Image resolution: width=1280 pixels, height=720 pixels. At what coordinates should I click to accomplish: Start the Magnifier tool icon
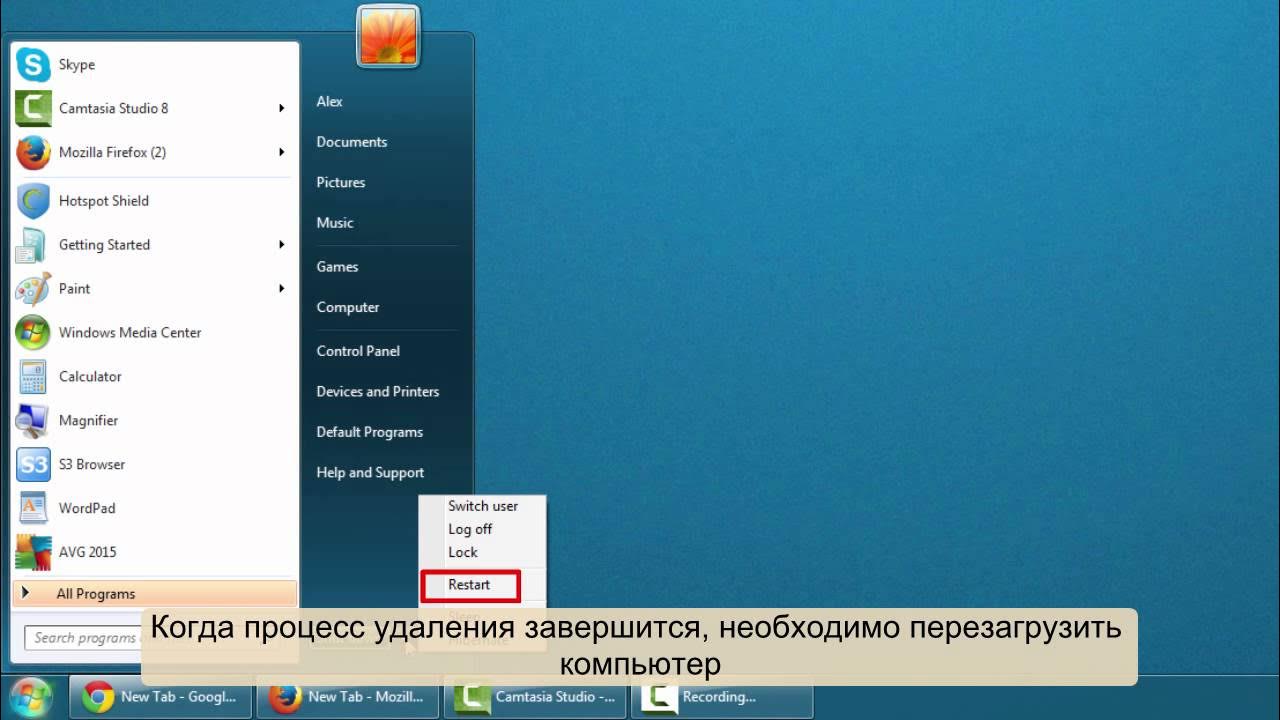pyautogui.click(x=34, y=421)
